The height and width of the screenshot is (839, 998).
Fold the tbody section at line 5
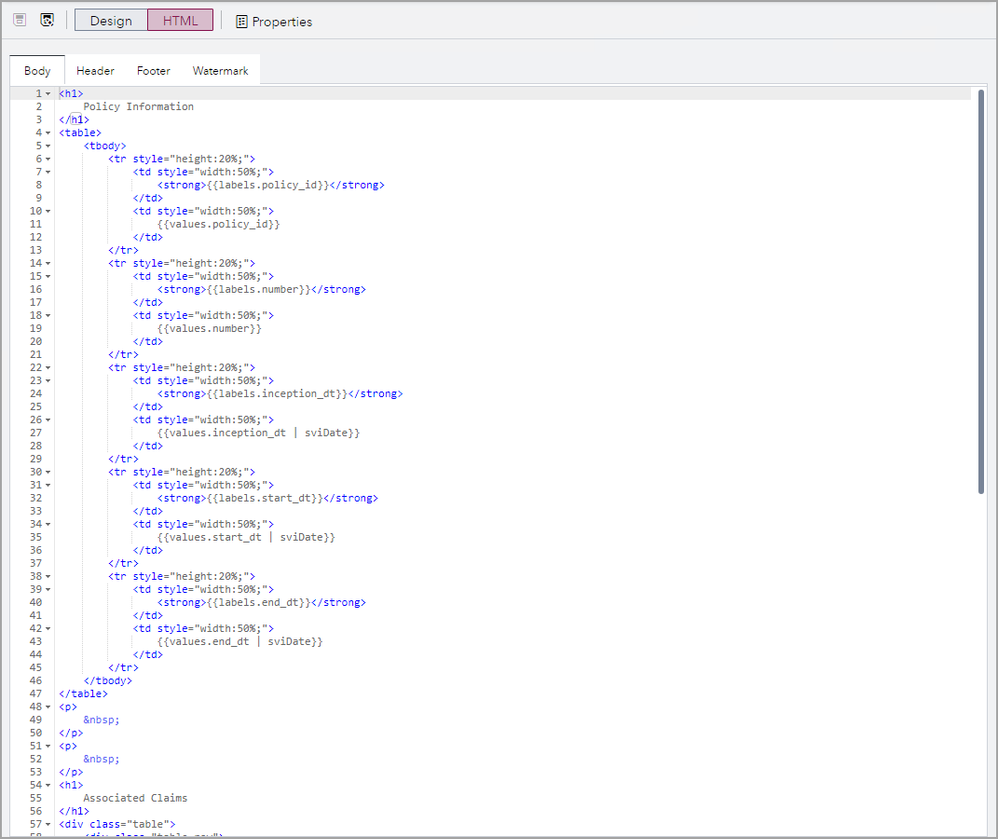[48, 146]
